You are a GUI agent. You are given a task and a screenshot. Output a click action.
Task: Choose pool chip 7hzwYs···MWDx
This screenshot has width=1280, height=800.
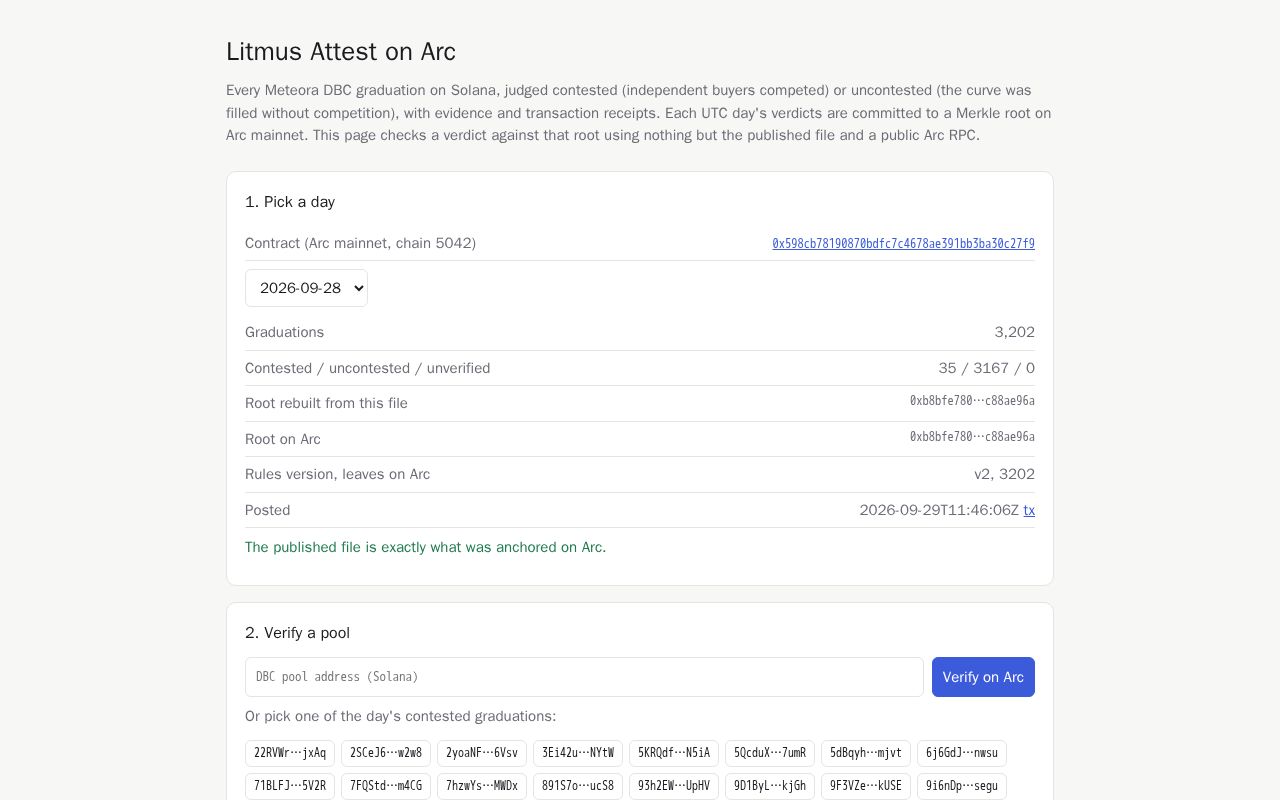482,786
